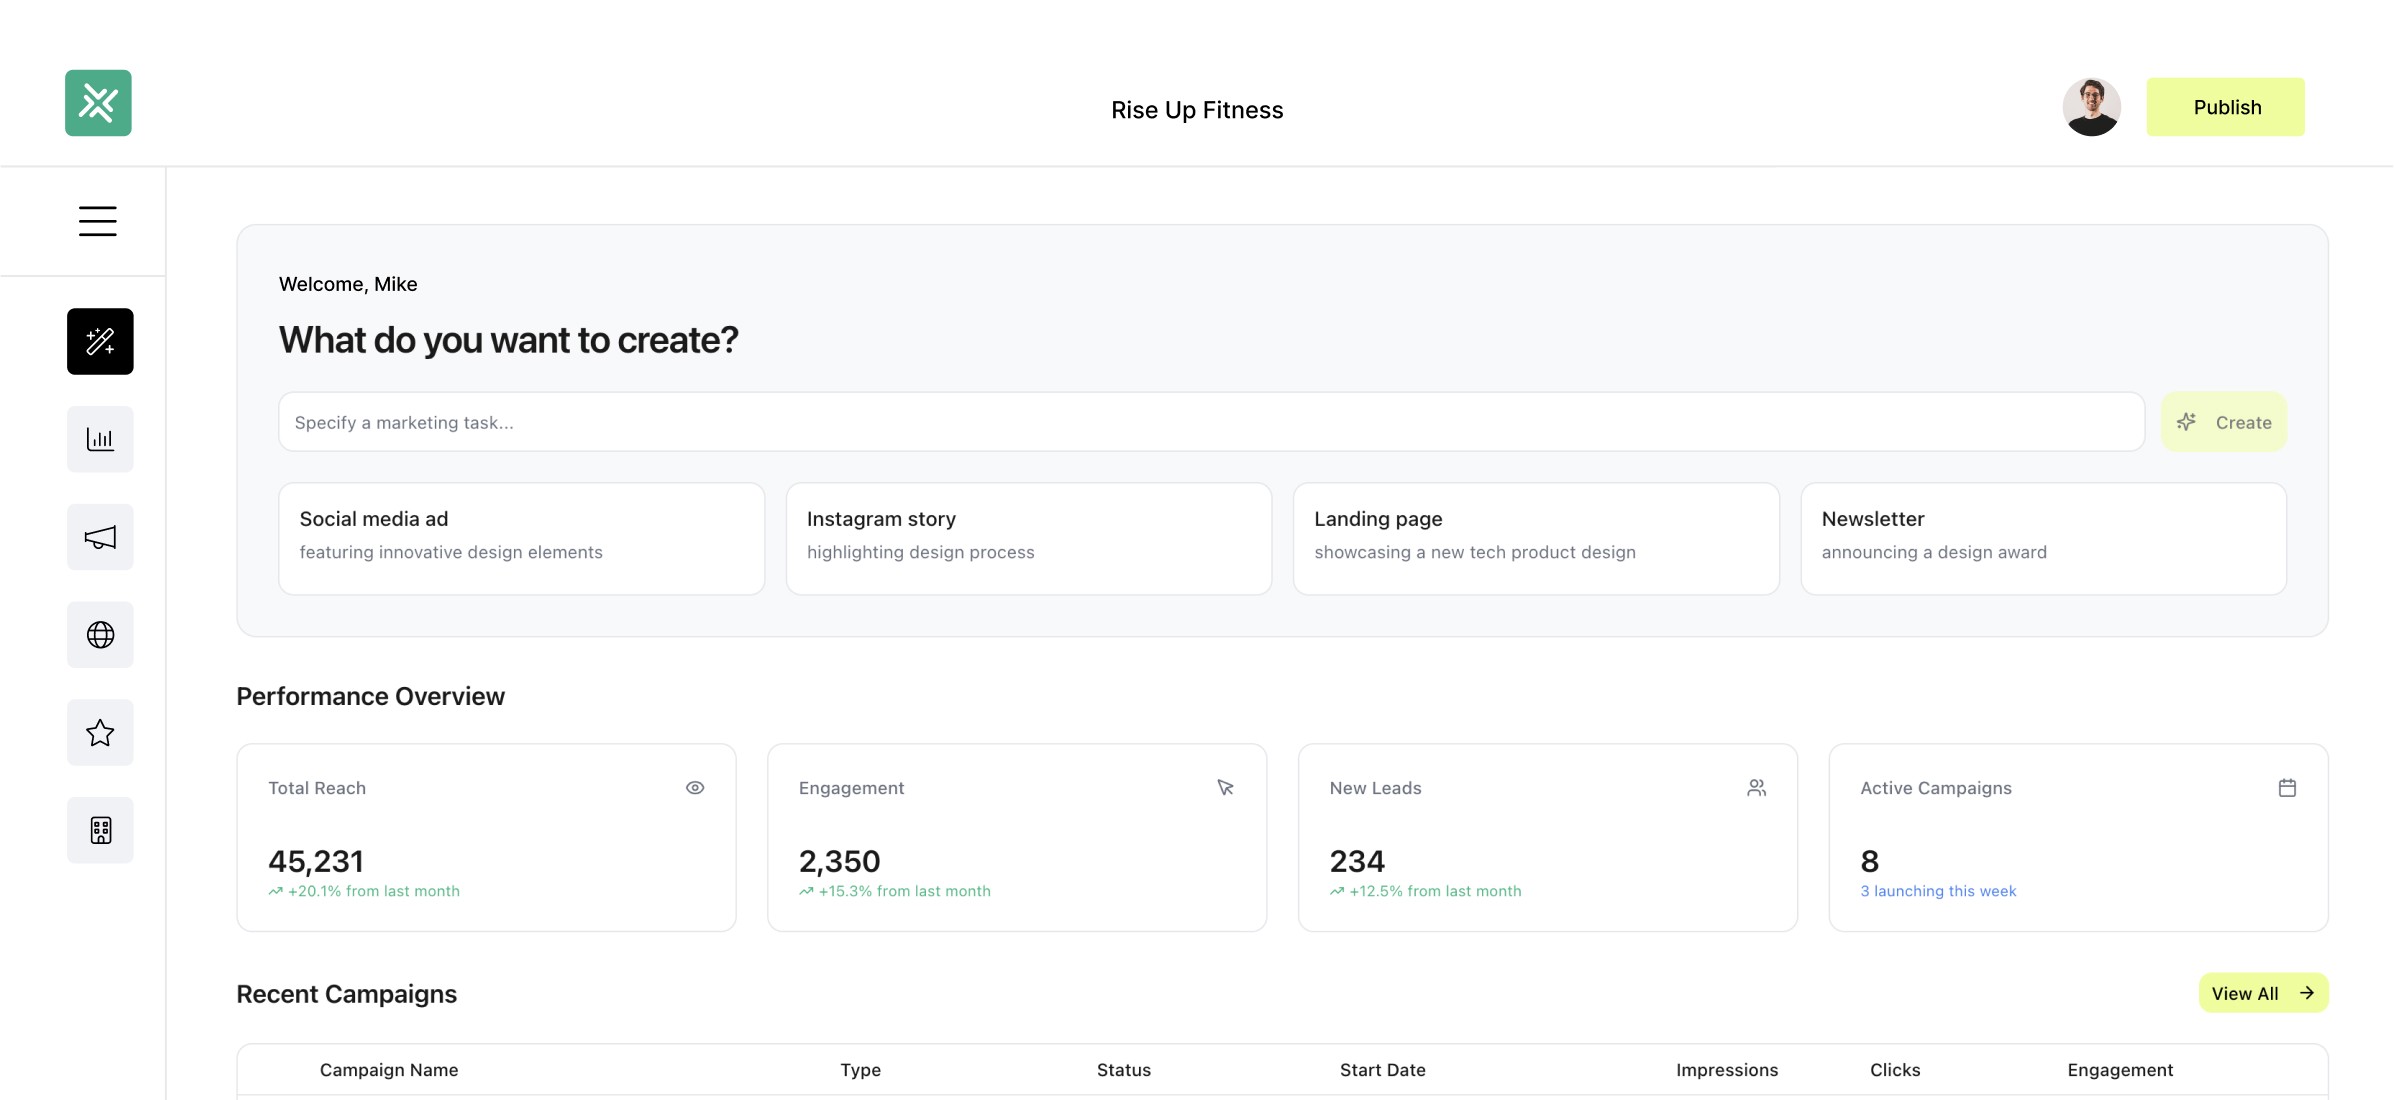Click the Create button with sparkles

2224,422
